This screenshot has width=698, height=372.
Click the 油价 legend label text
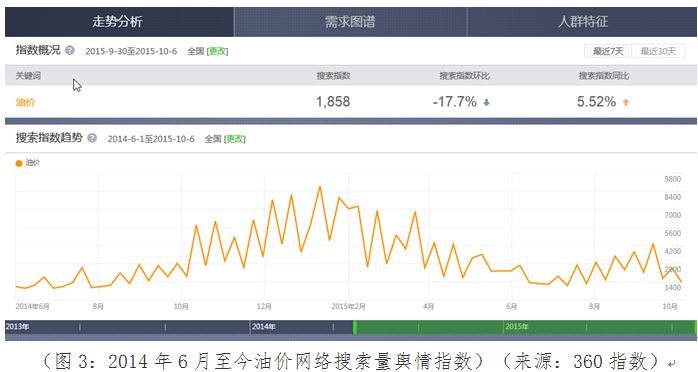click(32, 163)
